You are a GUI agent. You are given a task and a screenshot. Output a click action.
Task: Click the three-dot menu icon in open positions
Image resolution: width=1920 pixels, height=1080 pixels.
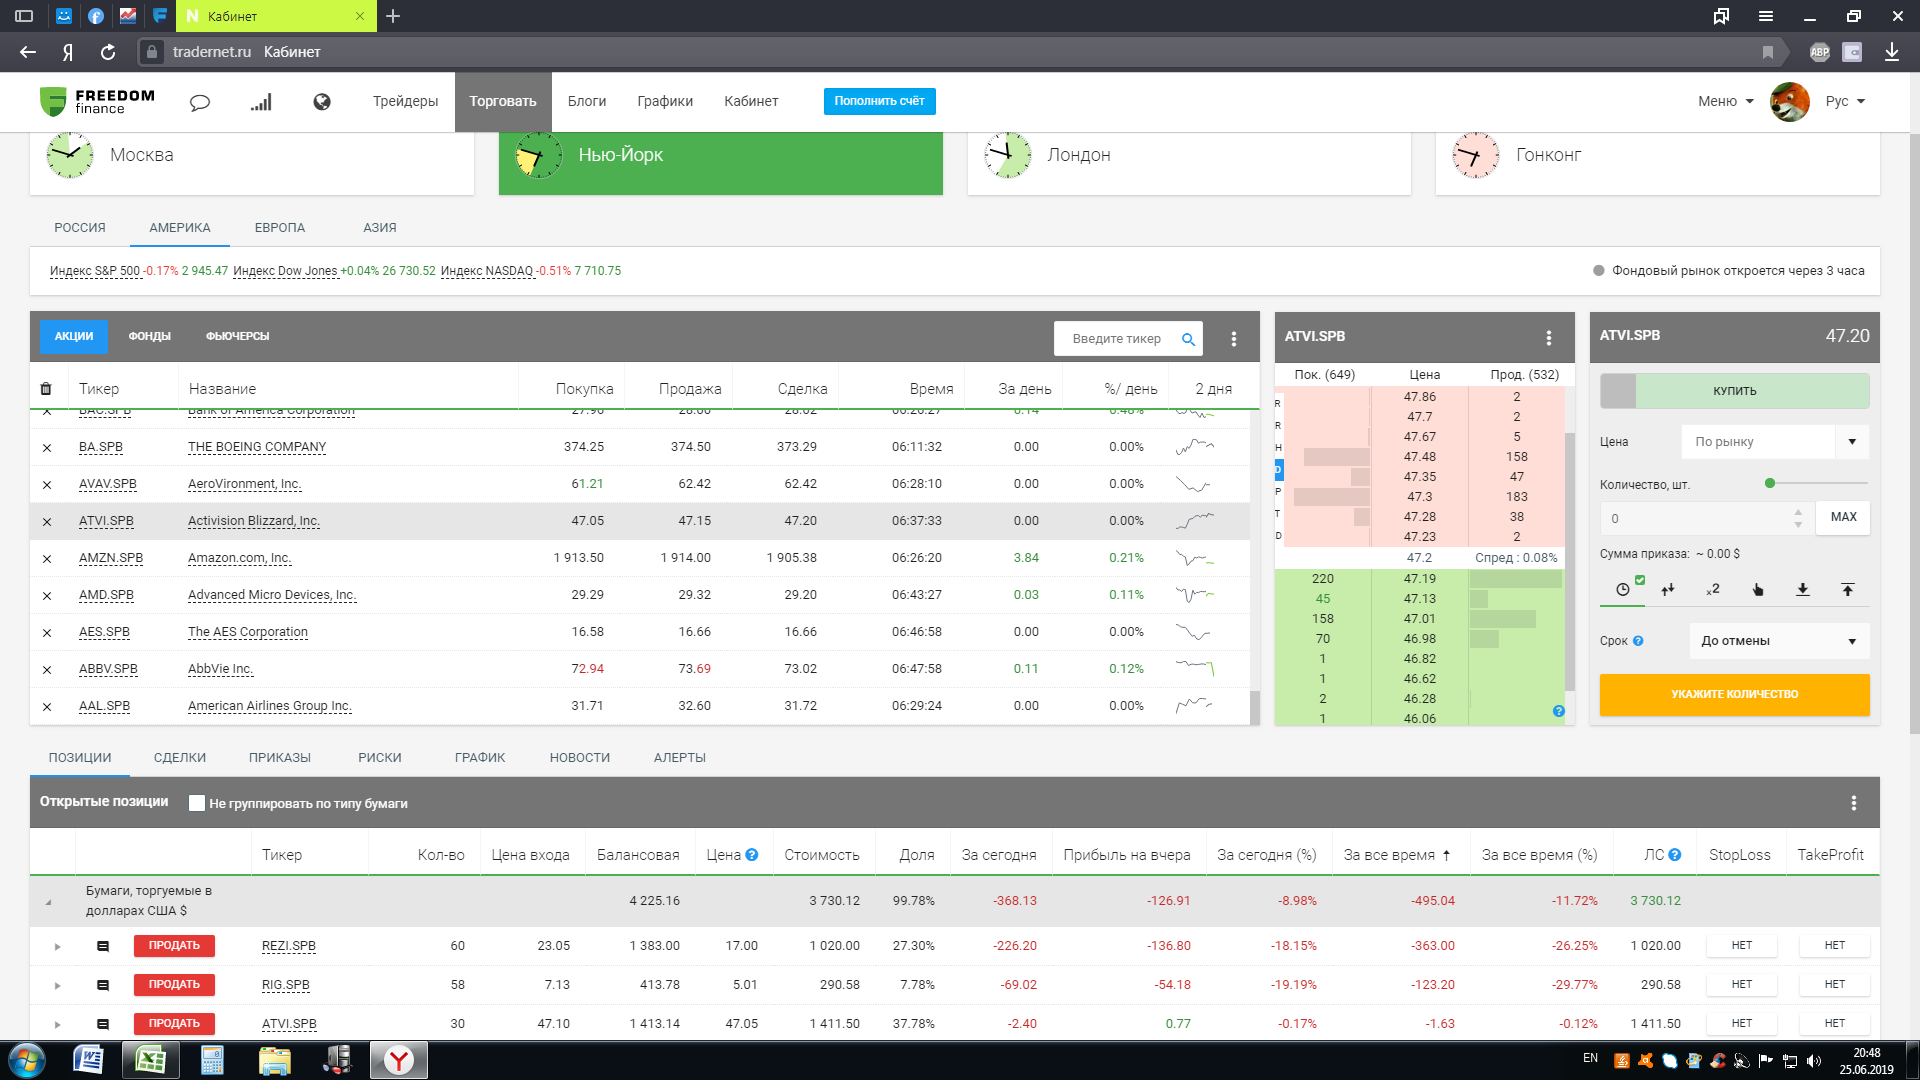click(1854, 802)
